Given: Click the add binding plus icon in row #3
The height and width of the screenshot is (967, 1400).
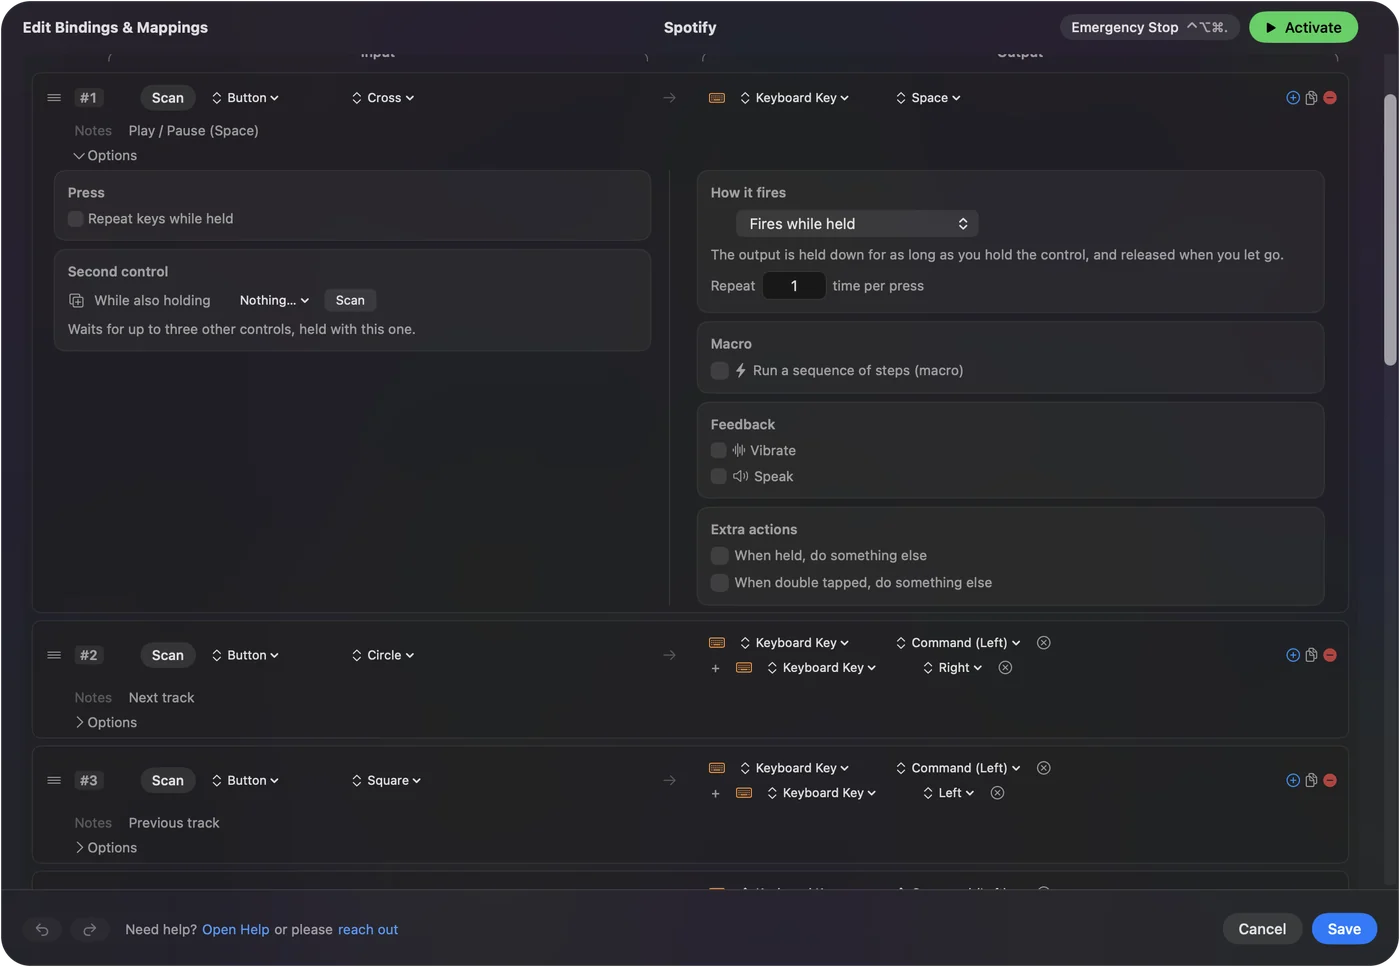Looking at the screenshot, I should click(x=1293, y=780).
